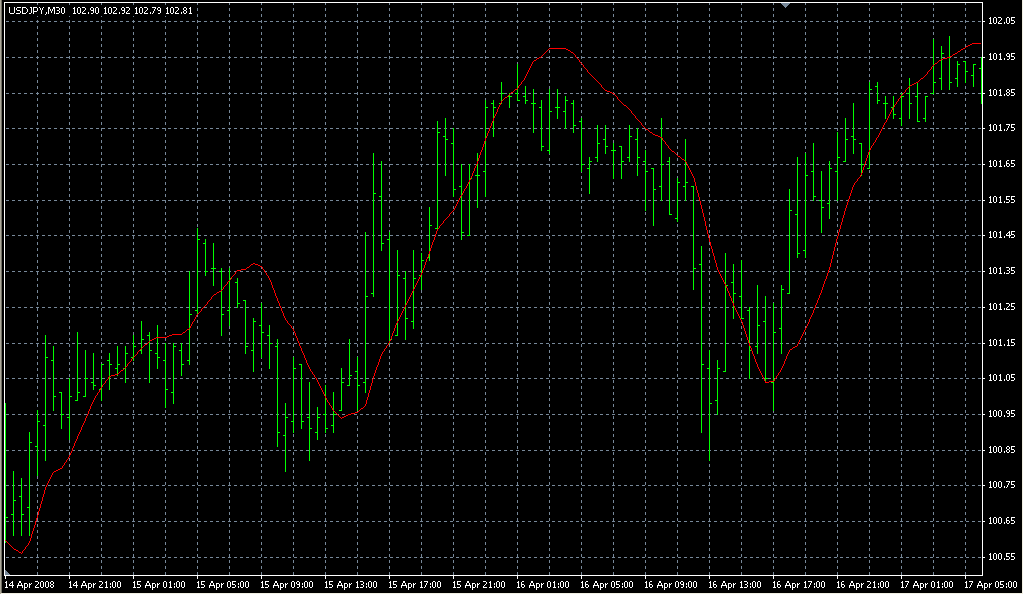Click the 102.05 price axis label
The width and height of the screenshot is (1024, 594).
1001,21
